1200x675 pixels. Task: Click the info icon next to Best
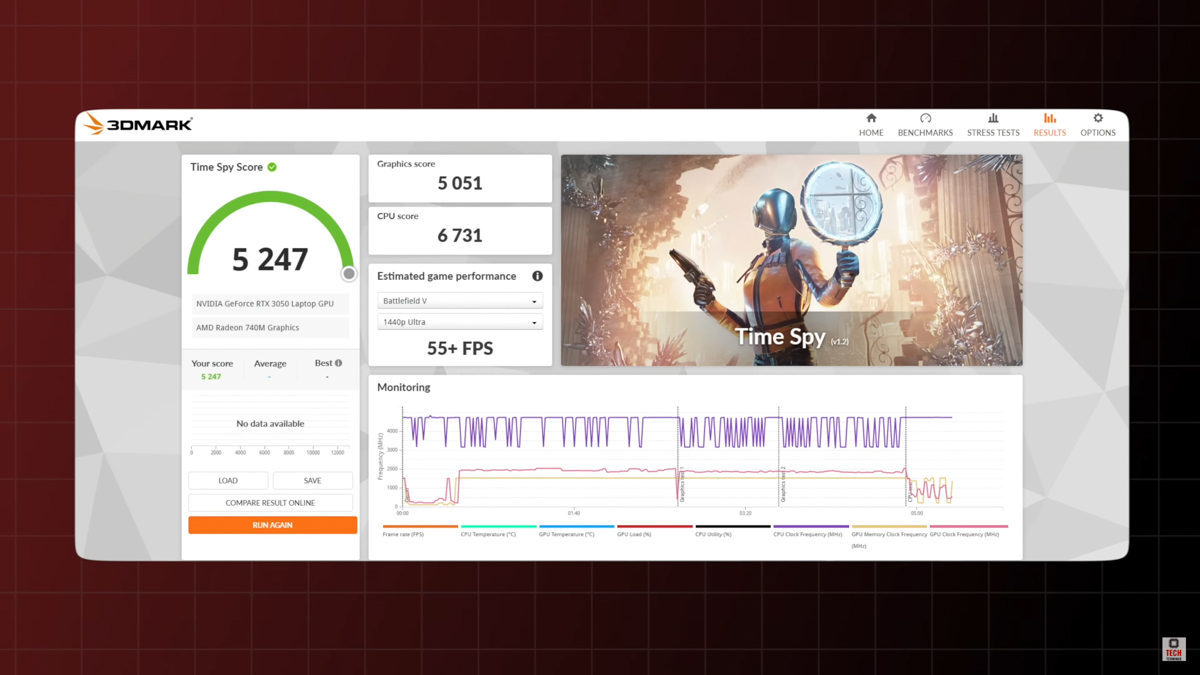click(x=339, y=363)
